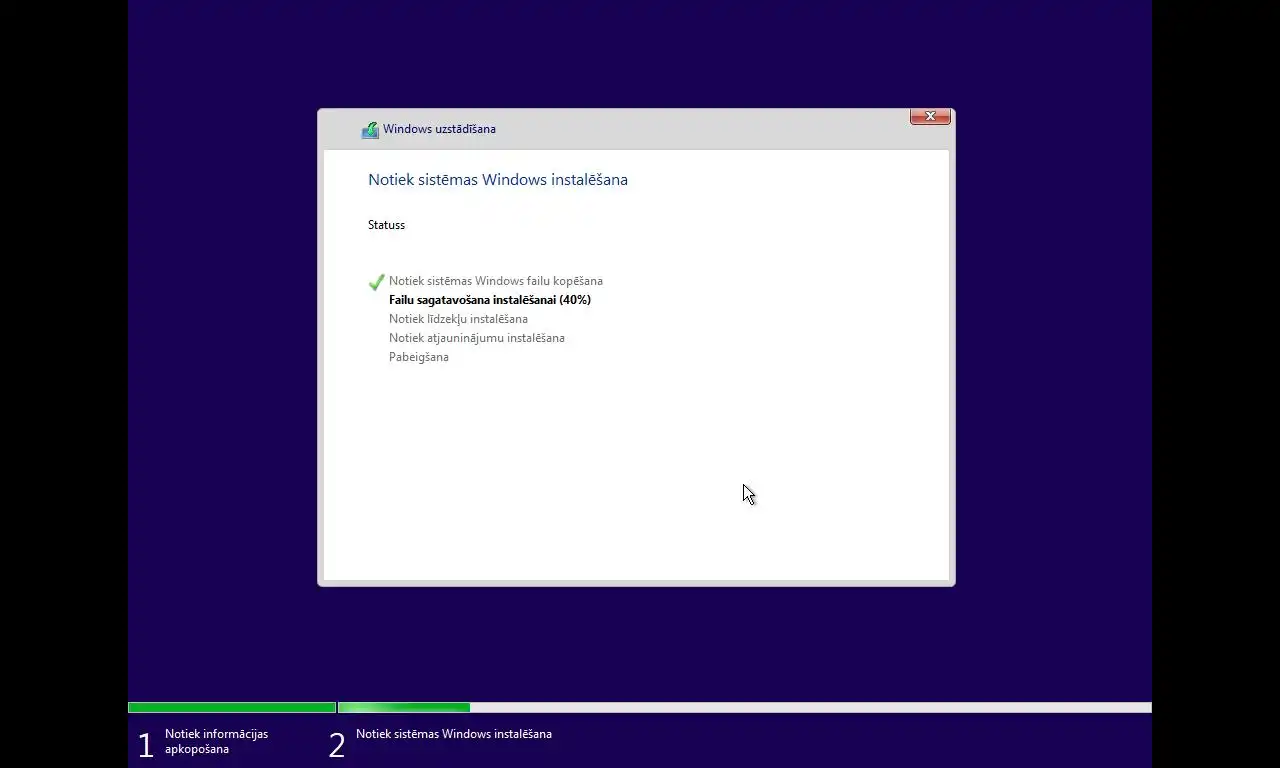Click heading 'Notiek sistēmas Windows instalēšana' in dialog
Image resolution: width=1280 pixels, height=768 pixels.
coord(498,180)
